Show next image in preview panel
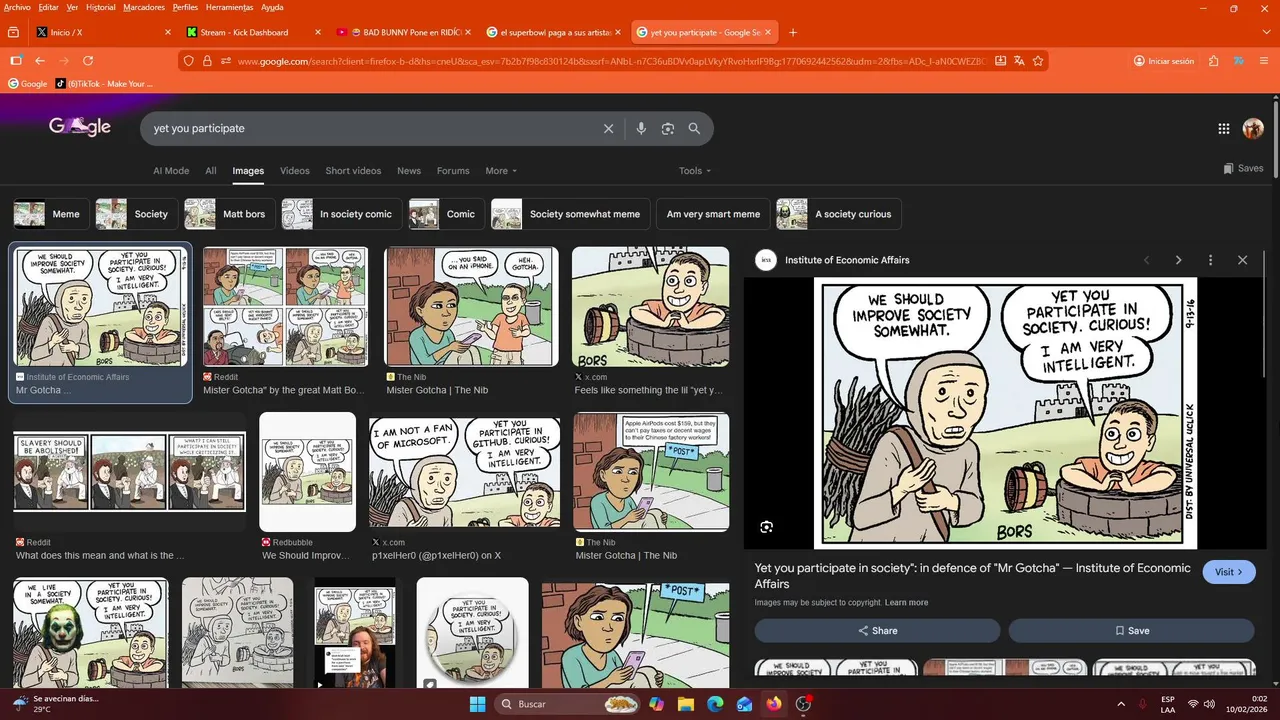 1178,260
